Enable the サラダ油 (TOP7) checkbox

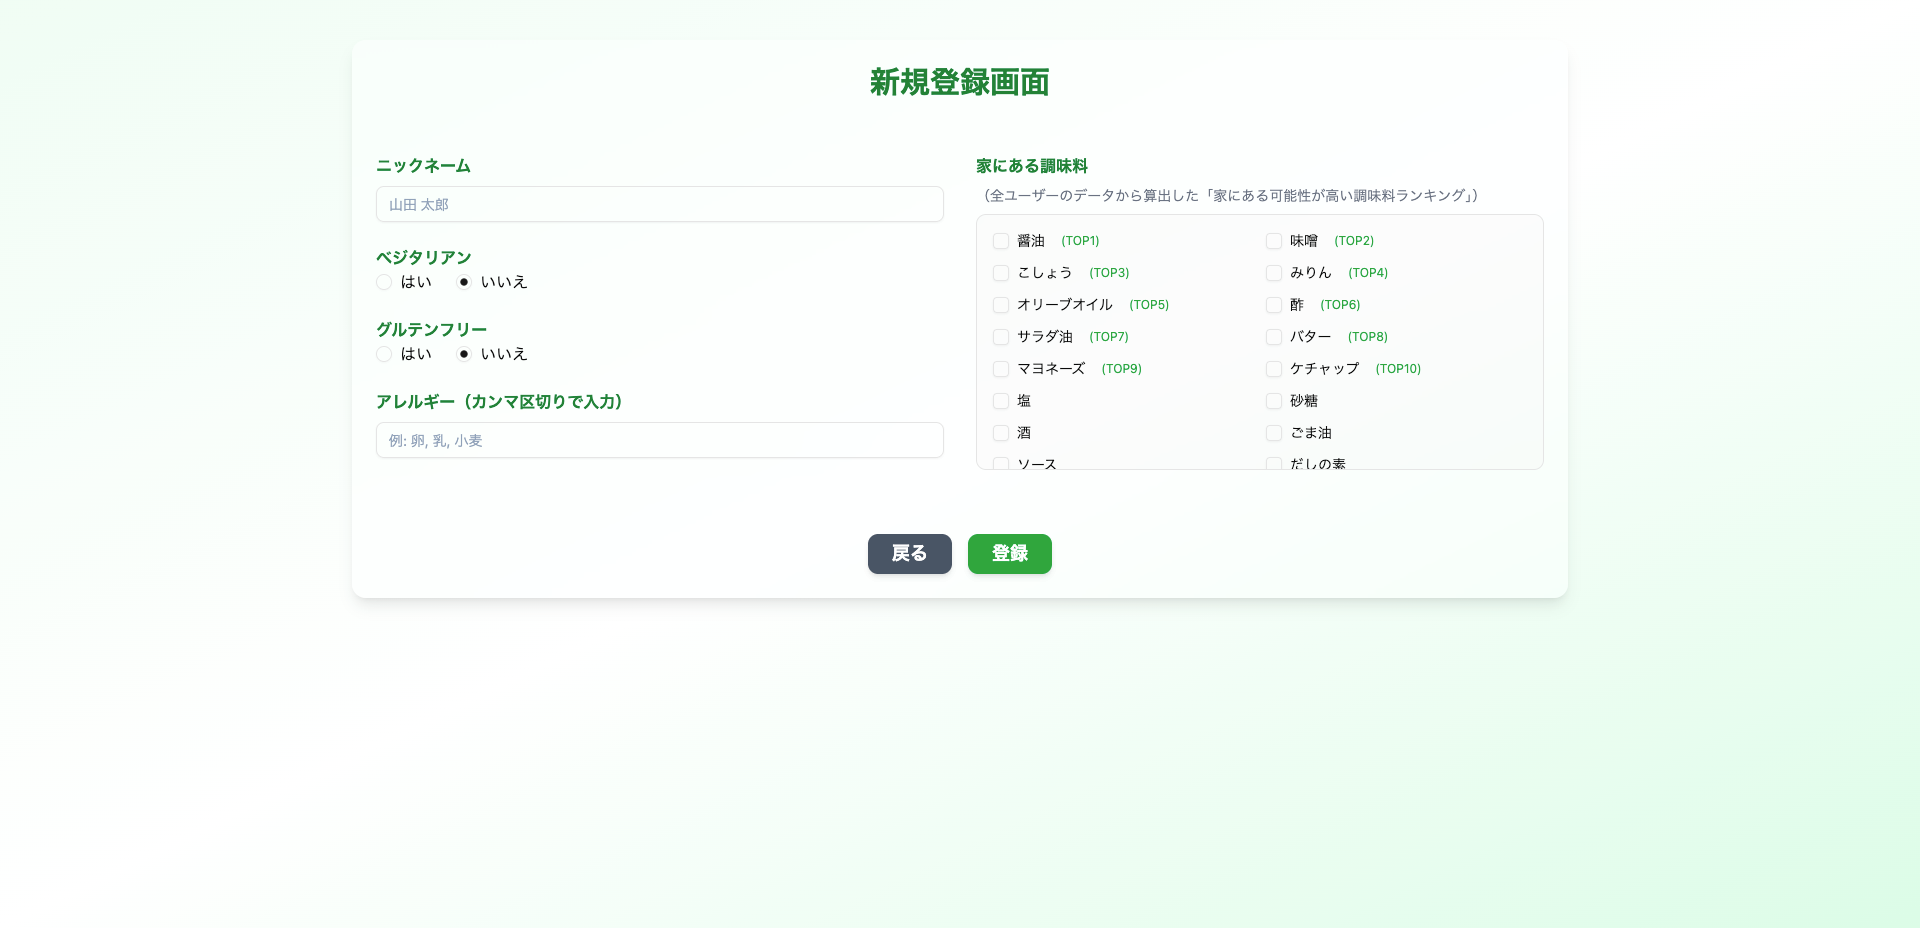coord(1001,337)
